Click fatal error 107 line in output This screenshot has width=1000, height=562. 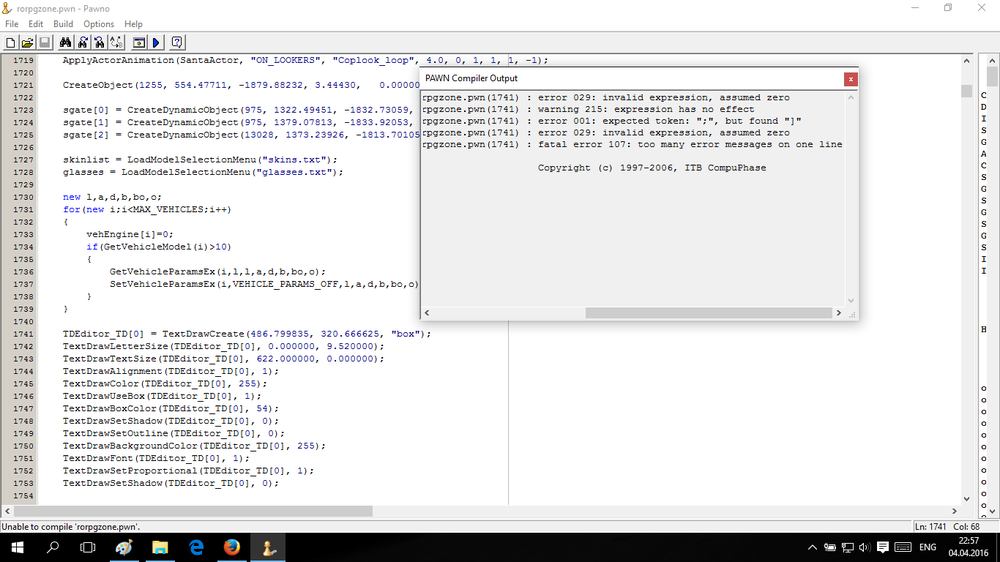pos(632,144)
